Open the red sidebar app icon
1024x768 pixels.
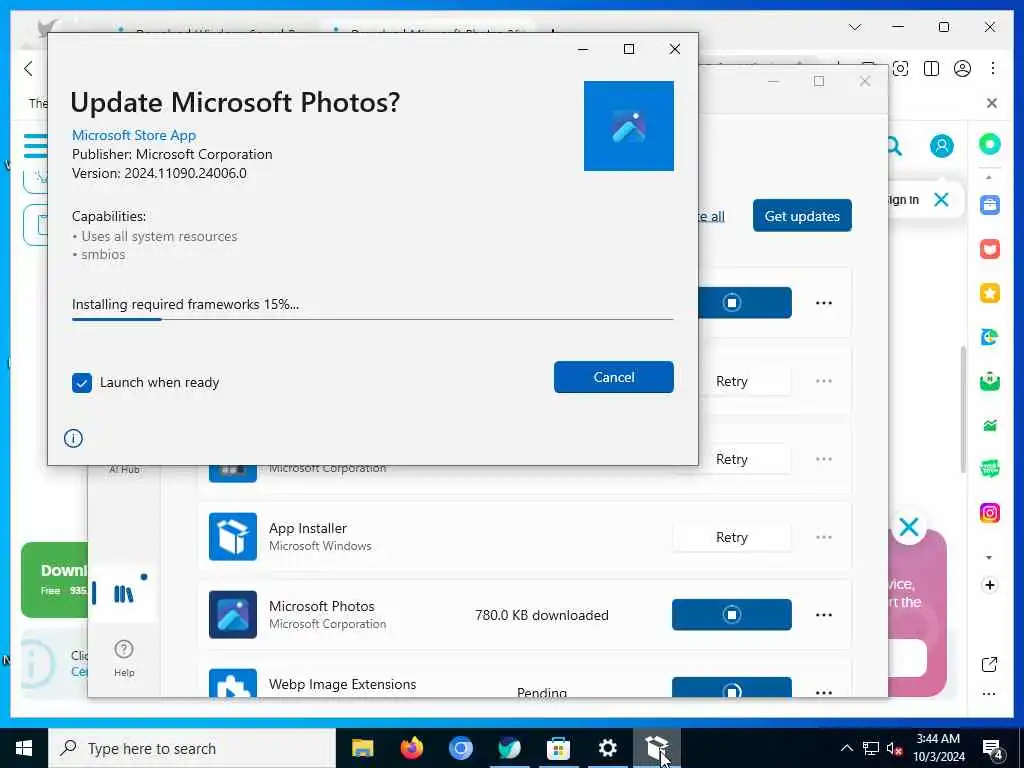point(989,249)
